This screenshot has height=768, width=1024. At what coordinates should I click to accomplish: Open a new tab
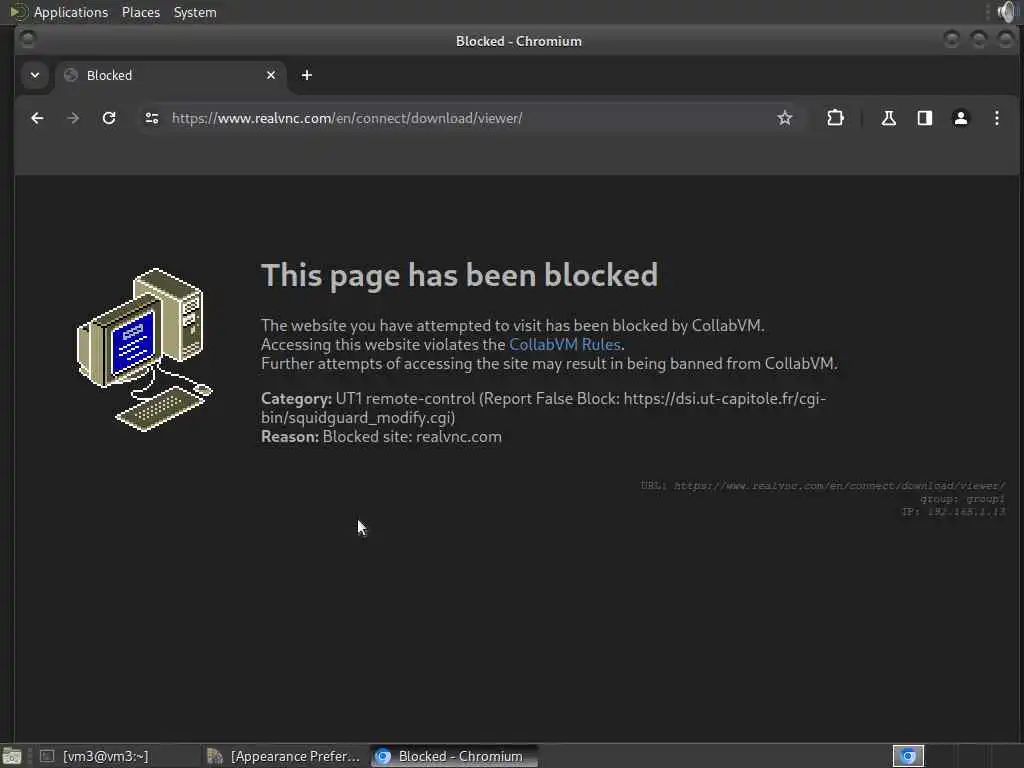306,75
